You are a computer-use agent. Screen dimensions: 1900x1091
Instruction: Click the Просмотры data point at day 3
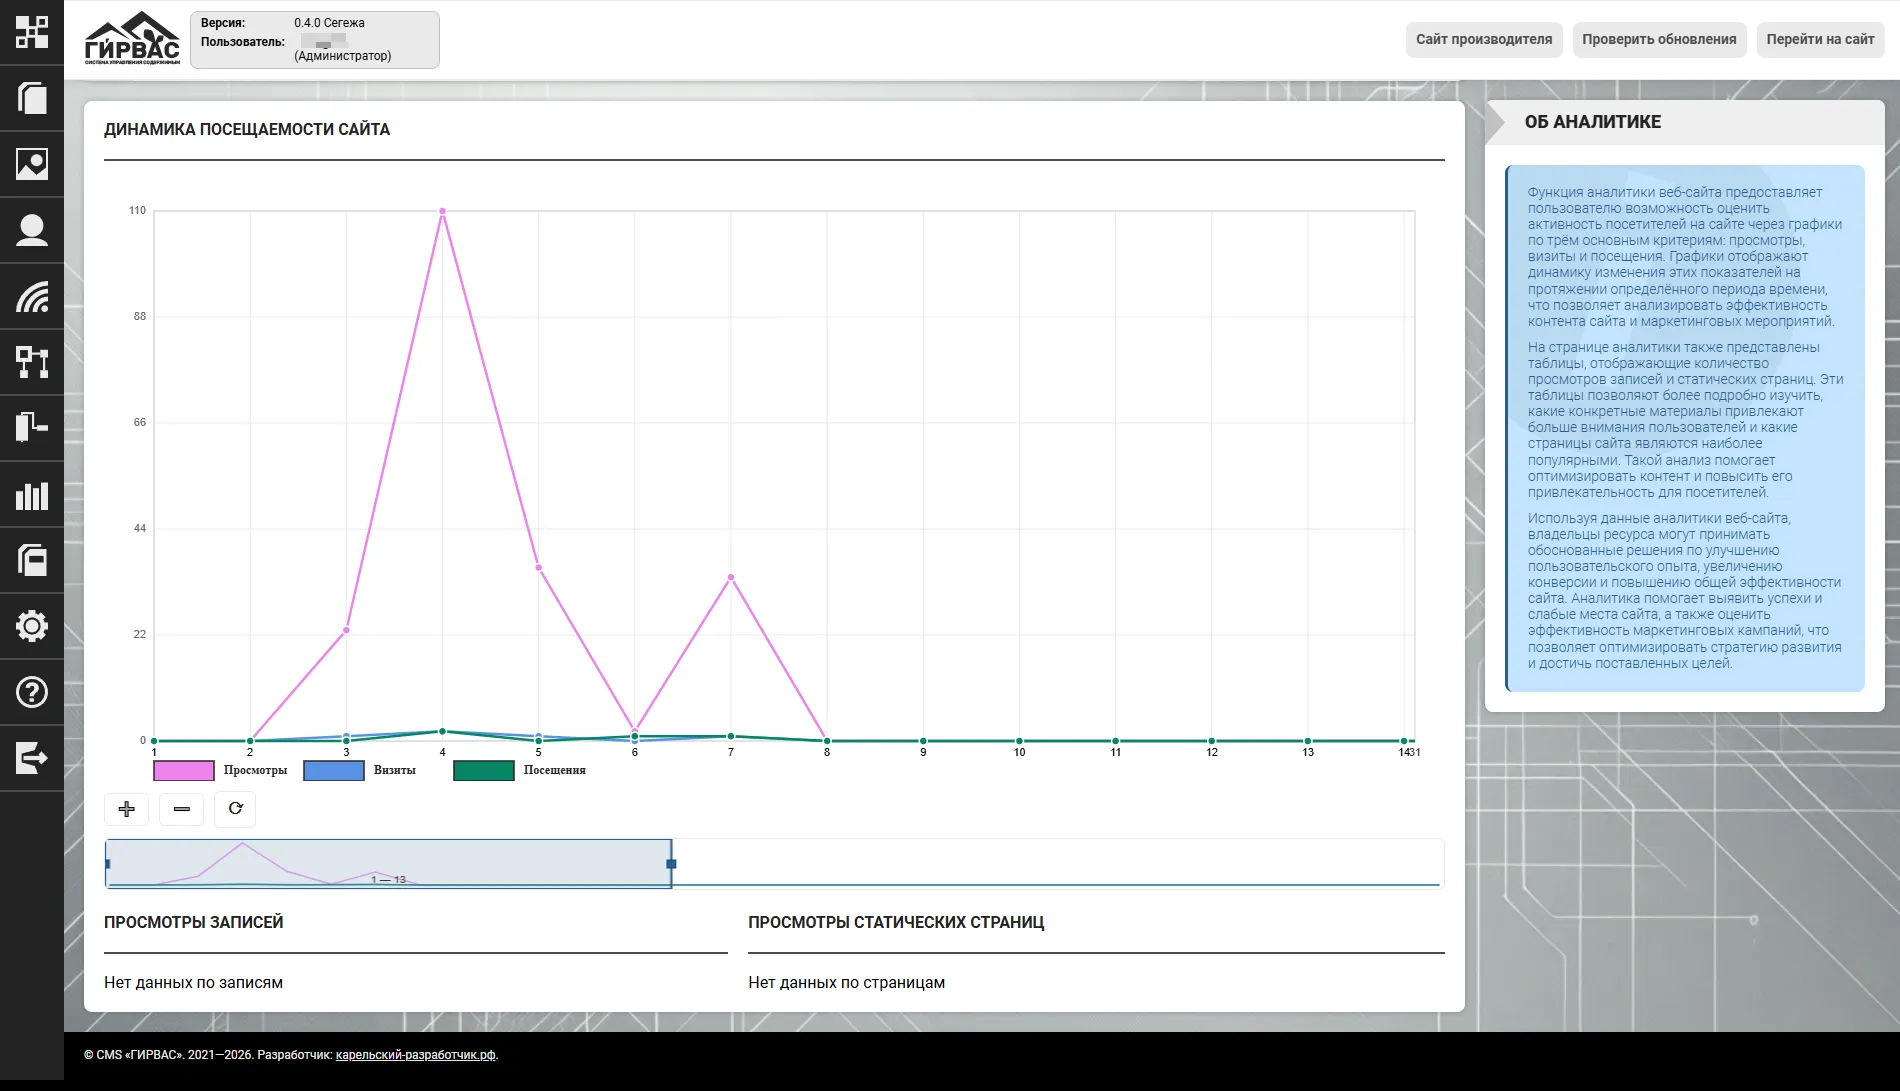point(346,630)
